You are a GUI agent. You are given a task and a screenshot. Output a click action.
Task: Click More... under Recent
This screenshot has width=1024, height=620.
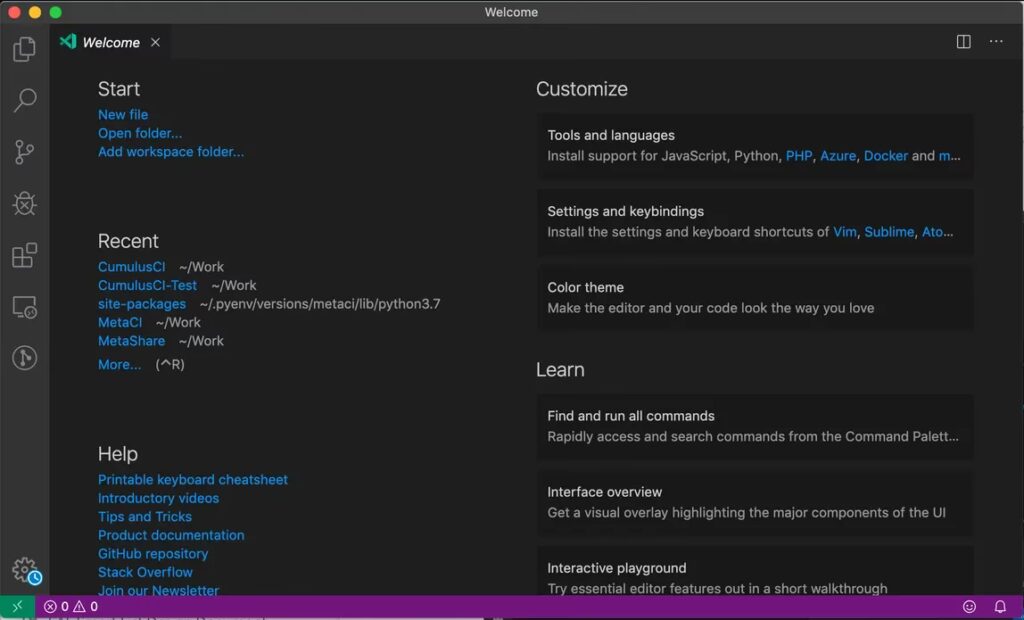click(119, 365)
